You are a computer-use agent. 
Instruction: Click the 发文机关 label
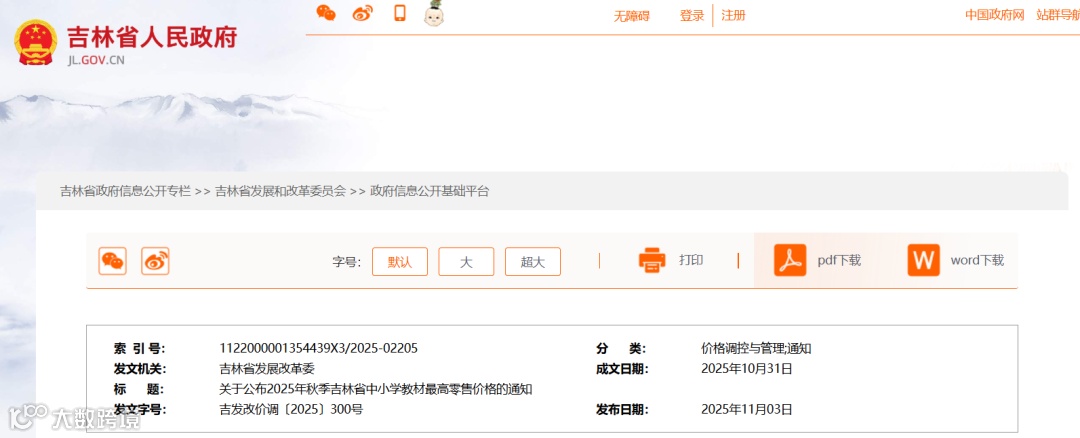pyautogui.click(x=140, y=368)
